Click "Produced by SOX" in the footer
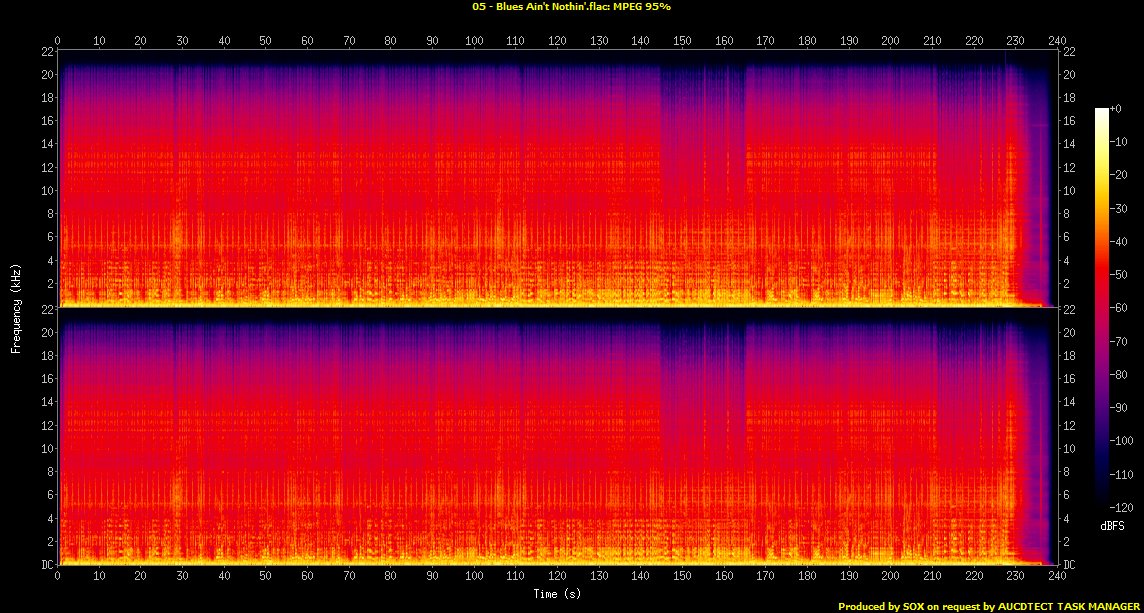The width and height of the screenshot is (1144, 613). tap(881, 606)
